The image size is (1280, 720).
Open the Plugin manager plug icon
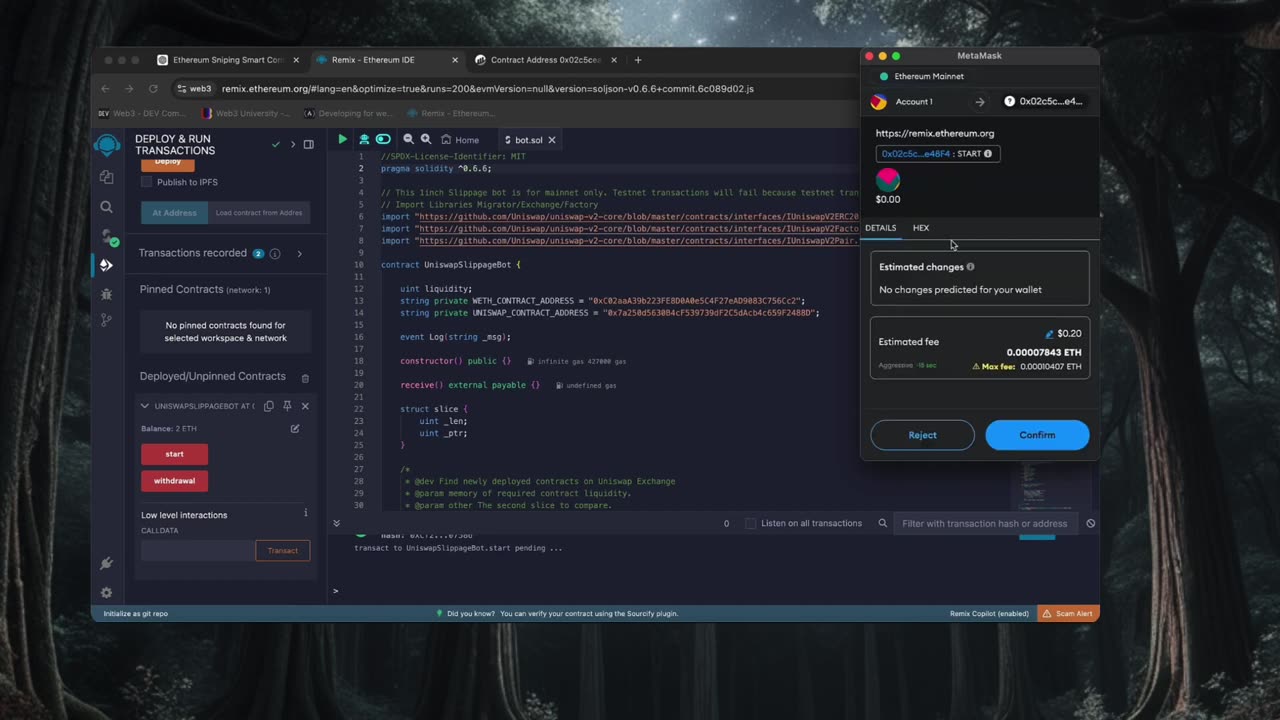click(x=107, y=564)
